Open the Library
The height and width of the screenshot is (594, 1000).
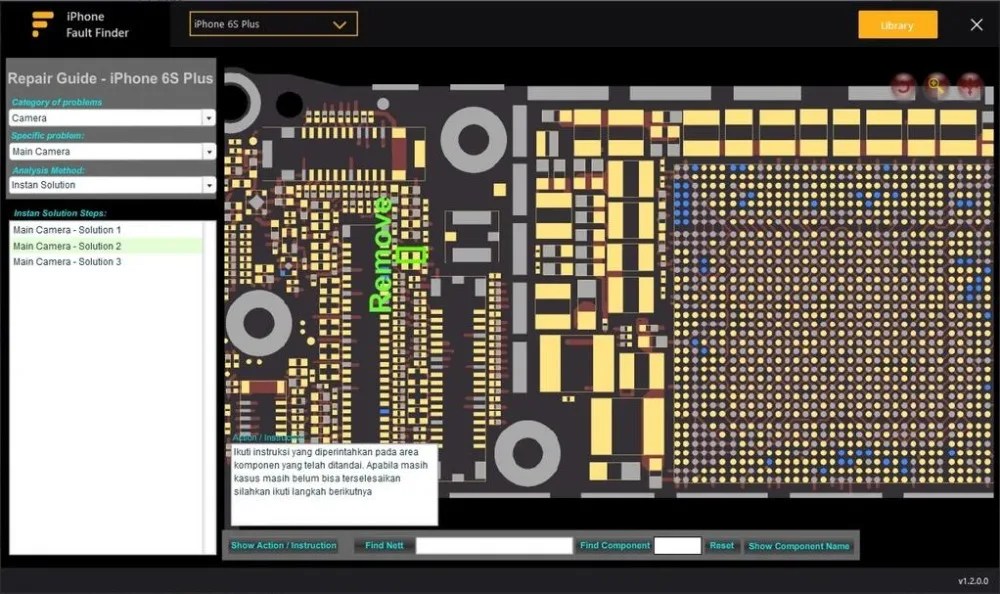(x=897, y=25)
